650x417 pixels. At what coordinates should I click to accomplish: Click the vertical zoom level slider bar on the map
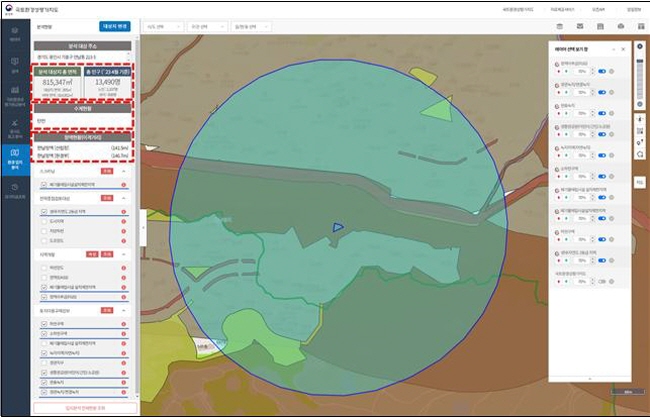[640, 78]
